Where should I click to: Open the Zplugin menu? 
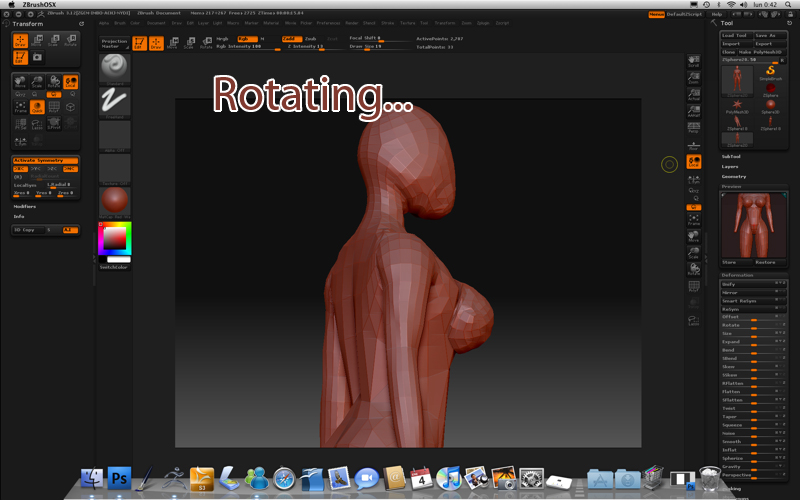483,23
